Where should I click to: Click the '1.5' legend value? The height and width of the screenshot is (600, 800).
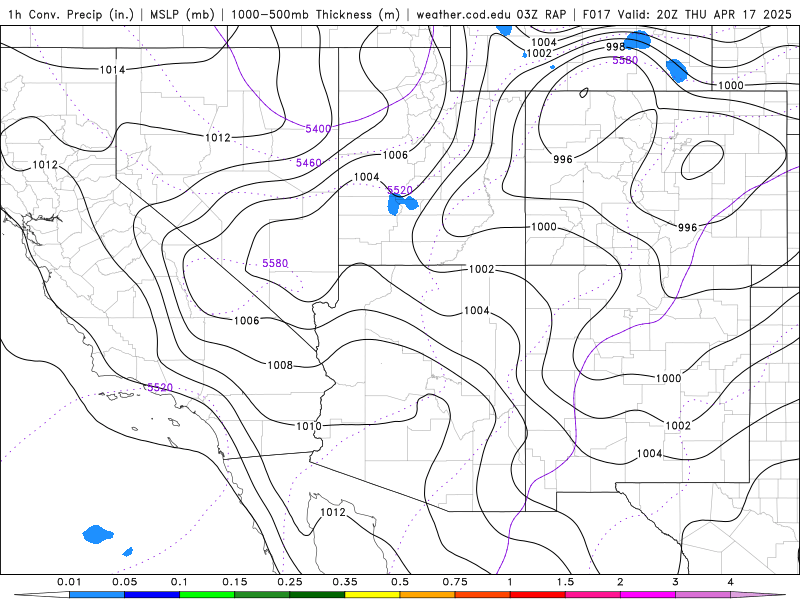click(565, 582)
